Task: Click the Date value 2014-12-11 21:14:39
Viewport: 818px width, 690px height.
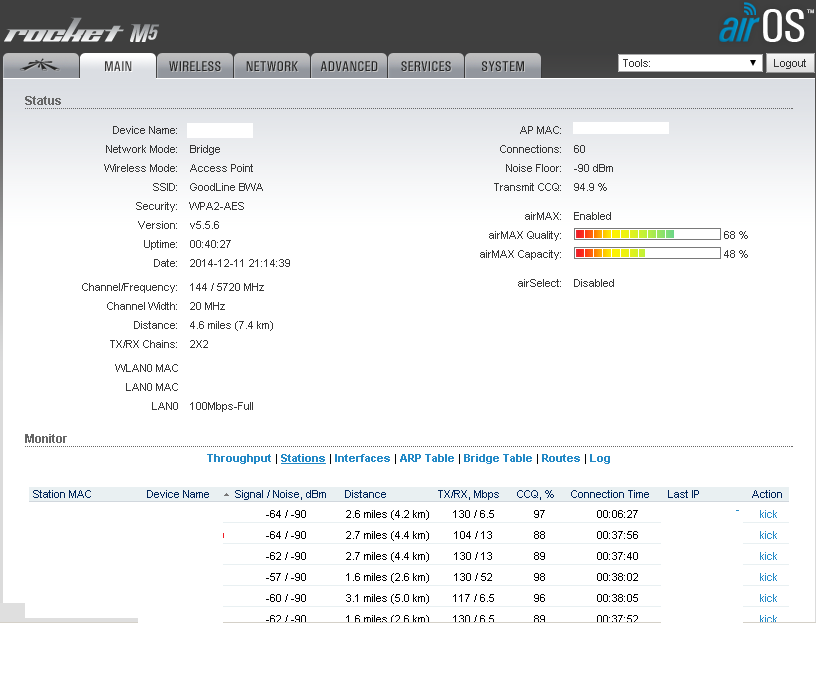Action: (239, 263)
